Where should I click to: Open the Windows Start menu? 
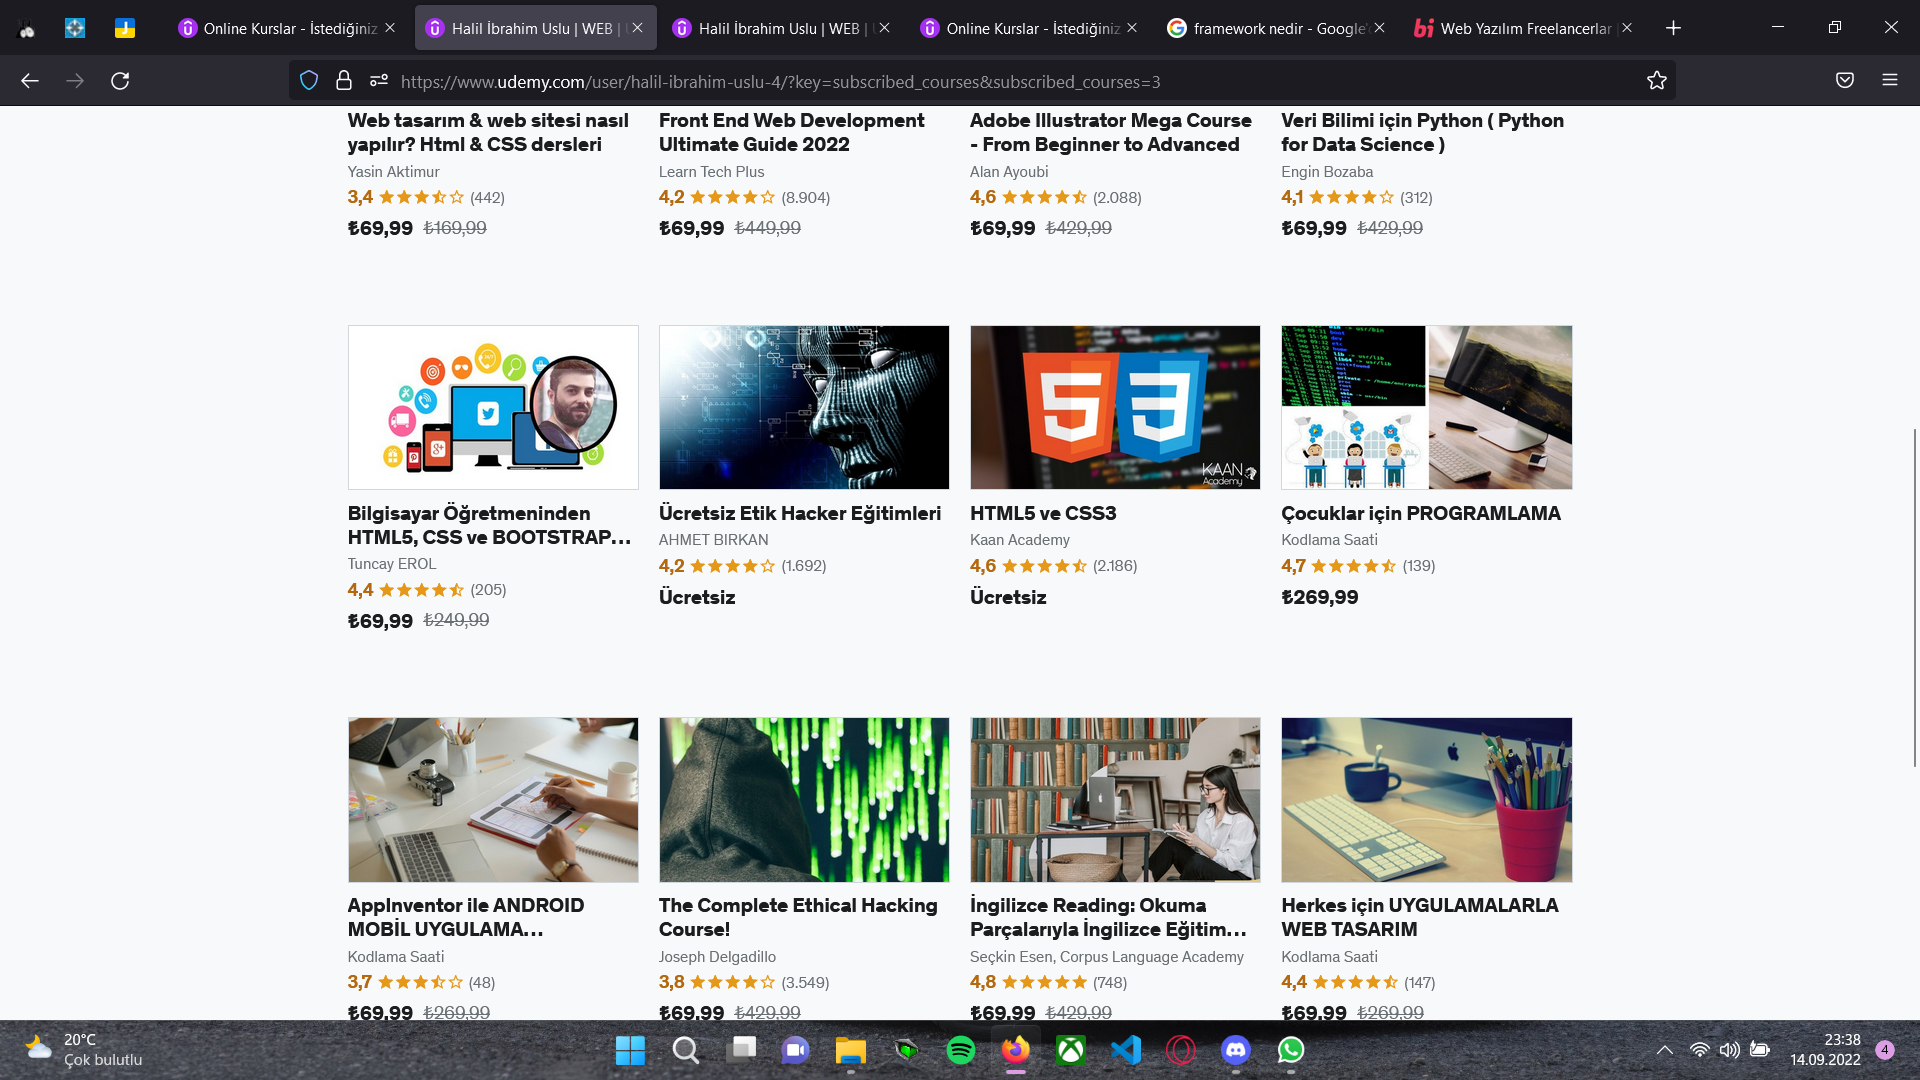pos(630,1050)
